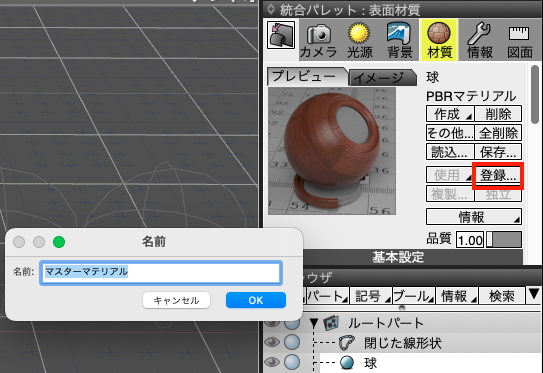543x373 pixels.
Task: Collapse the 統合パレット title disclosure icon
Action: click(271, 9)
